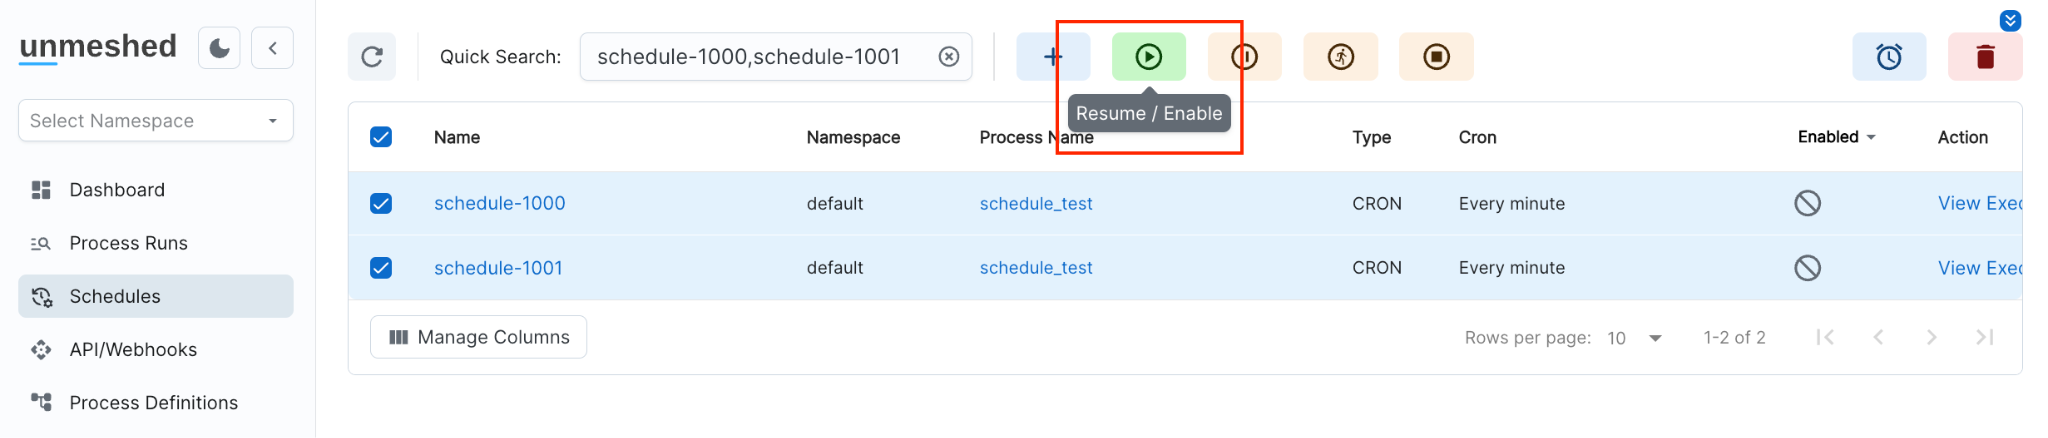Click the stop icon in toolbar
The height and width of the screenshot is (438, 2048).
click(x=1436, y=57)
